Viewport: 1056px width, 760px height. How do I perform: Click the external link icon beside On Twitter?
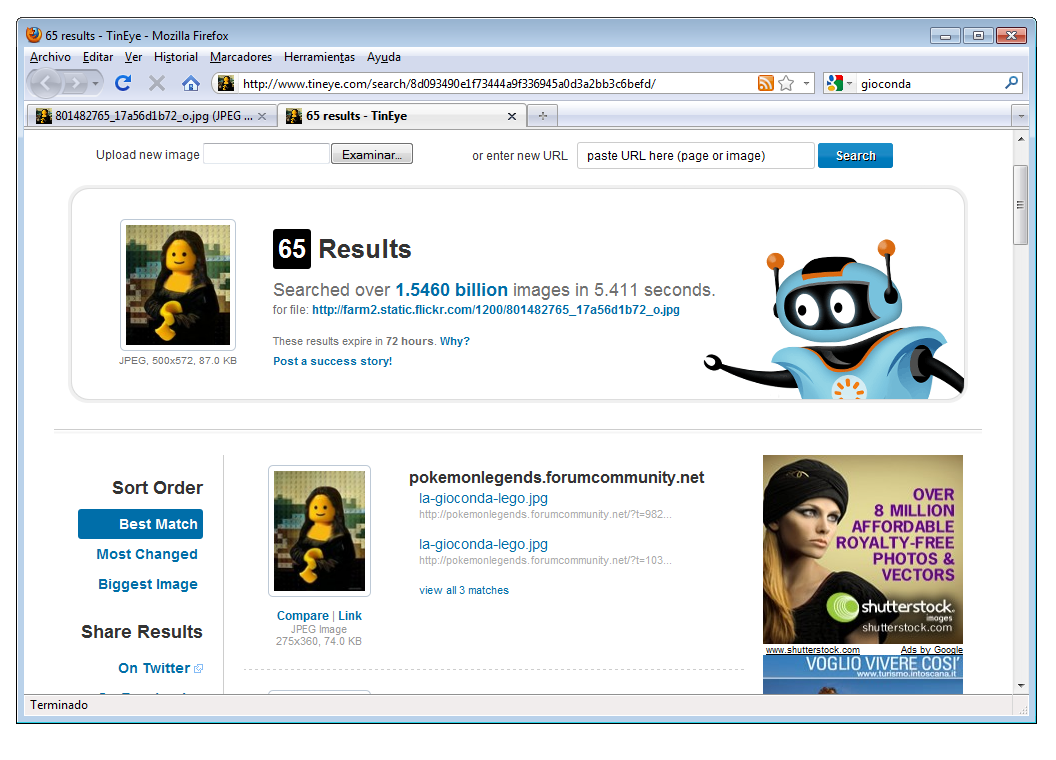point(199,668)
